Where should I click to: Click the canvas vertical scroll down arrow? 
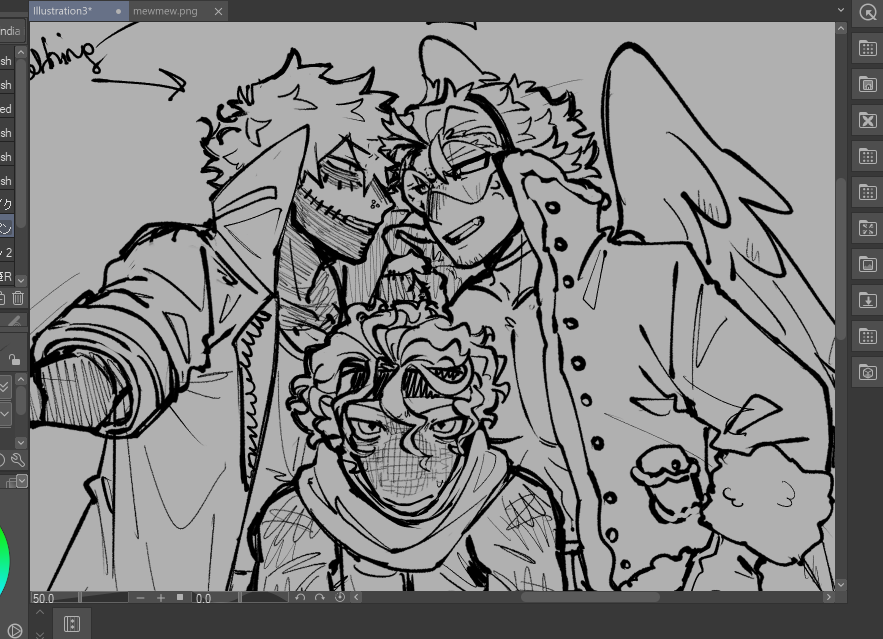841,585
